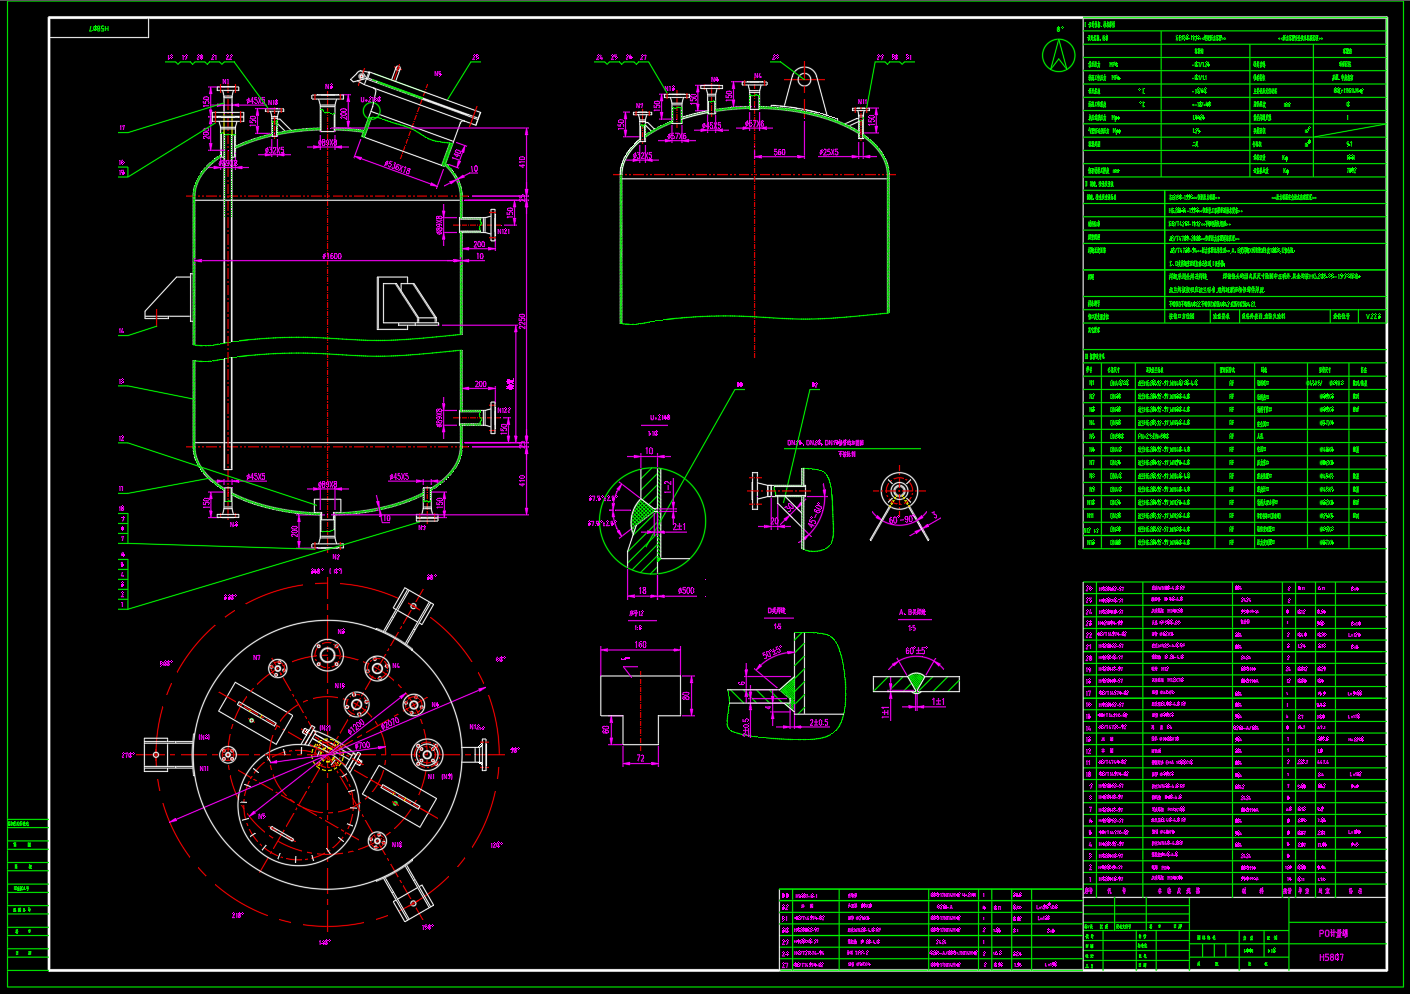
Task: Select the bracket symbol on the vessel shell
Action: click(406, 303)
